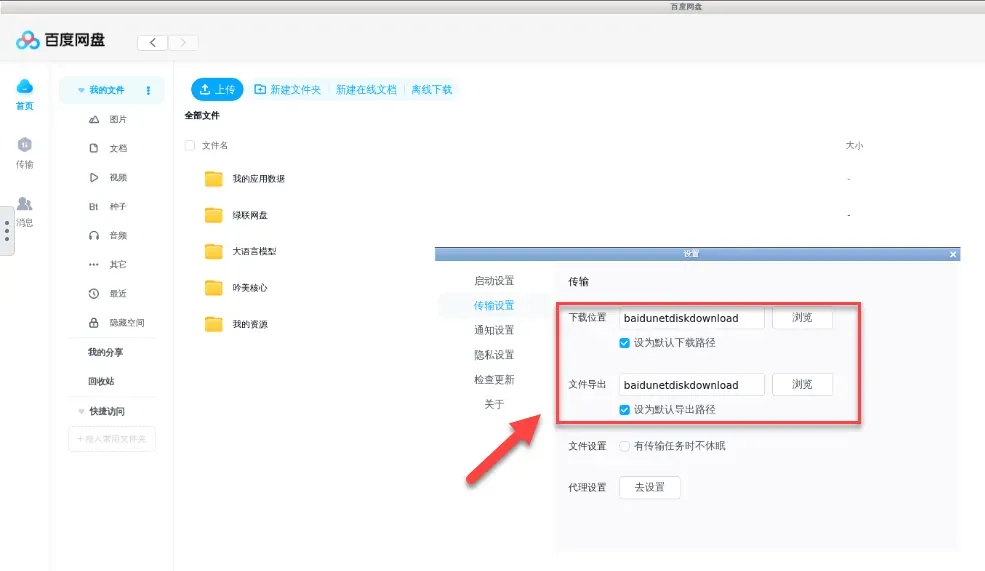985x571 pixels.
Task: Click the 下载位置 path input field
Action: tap(692, 318)
